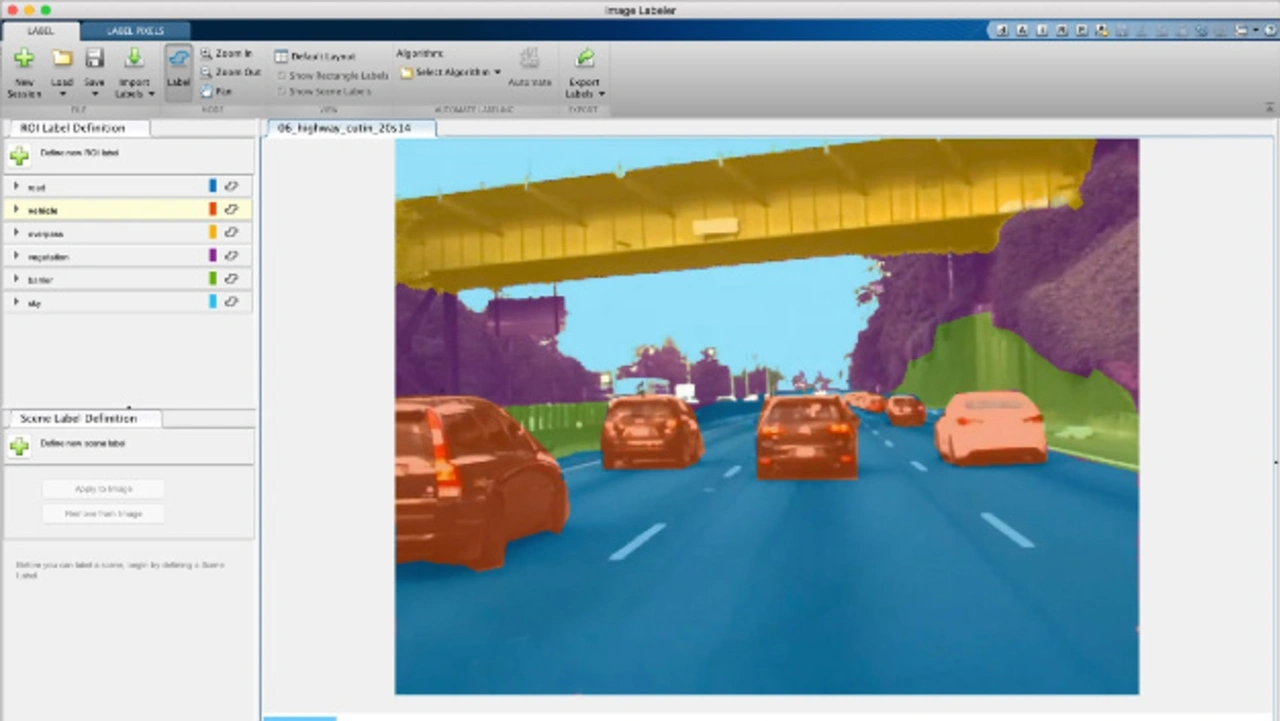Activate the Pan tool
Viewport: 1280px width, 721px height.
point(216,91)
